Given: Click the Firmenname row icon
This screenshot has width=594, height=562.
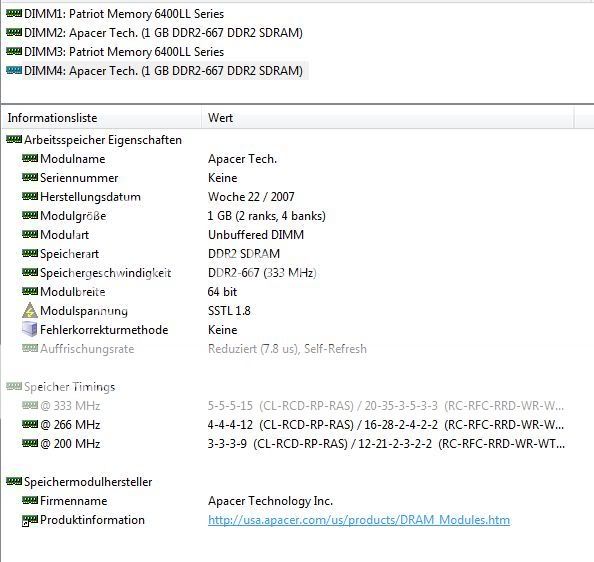Looking at the screenshot, I should [x=30, y=501].
